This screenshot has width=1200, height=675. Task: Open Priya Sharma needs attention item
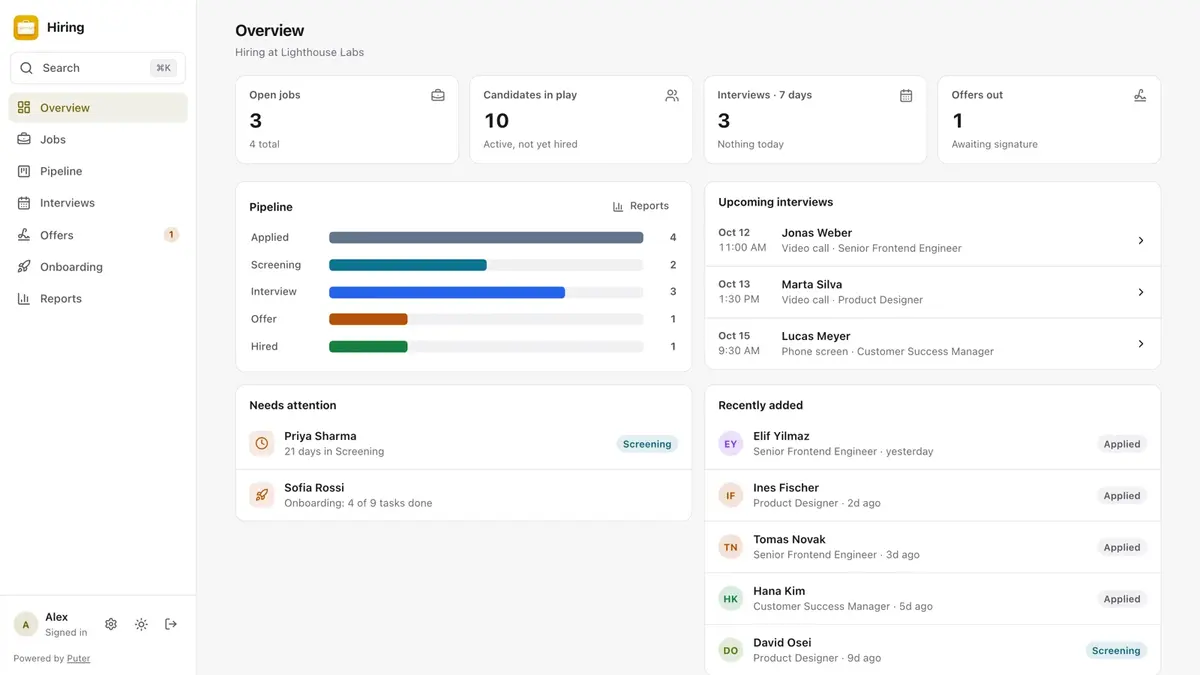[464, 444]
